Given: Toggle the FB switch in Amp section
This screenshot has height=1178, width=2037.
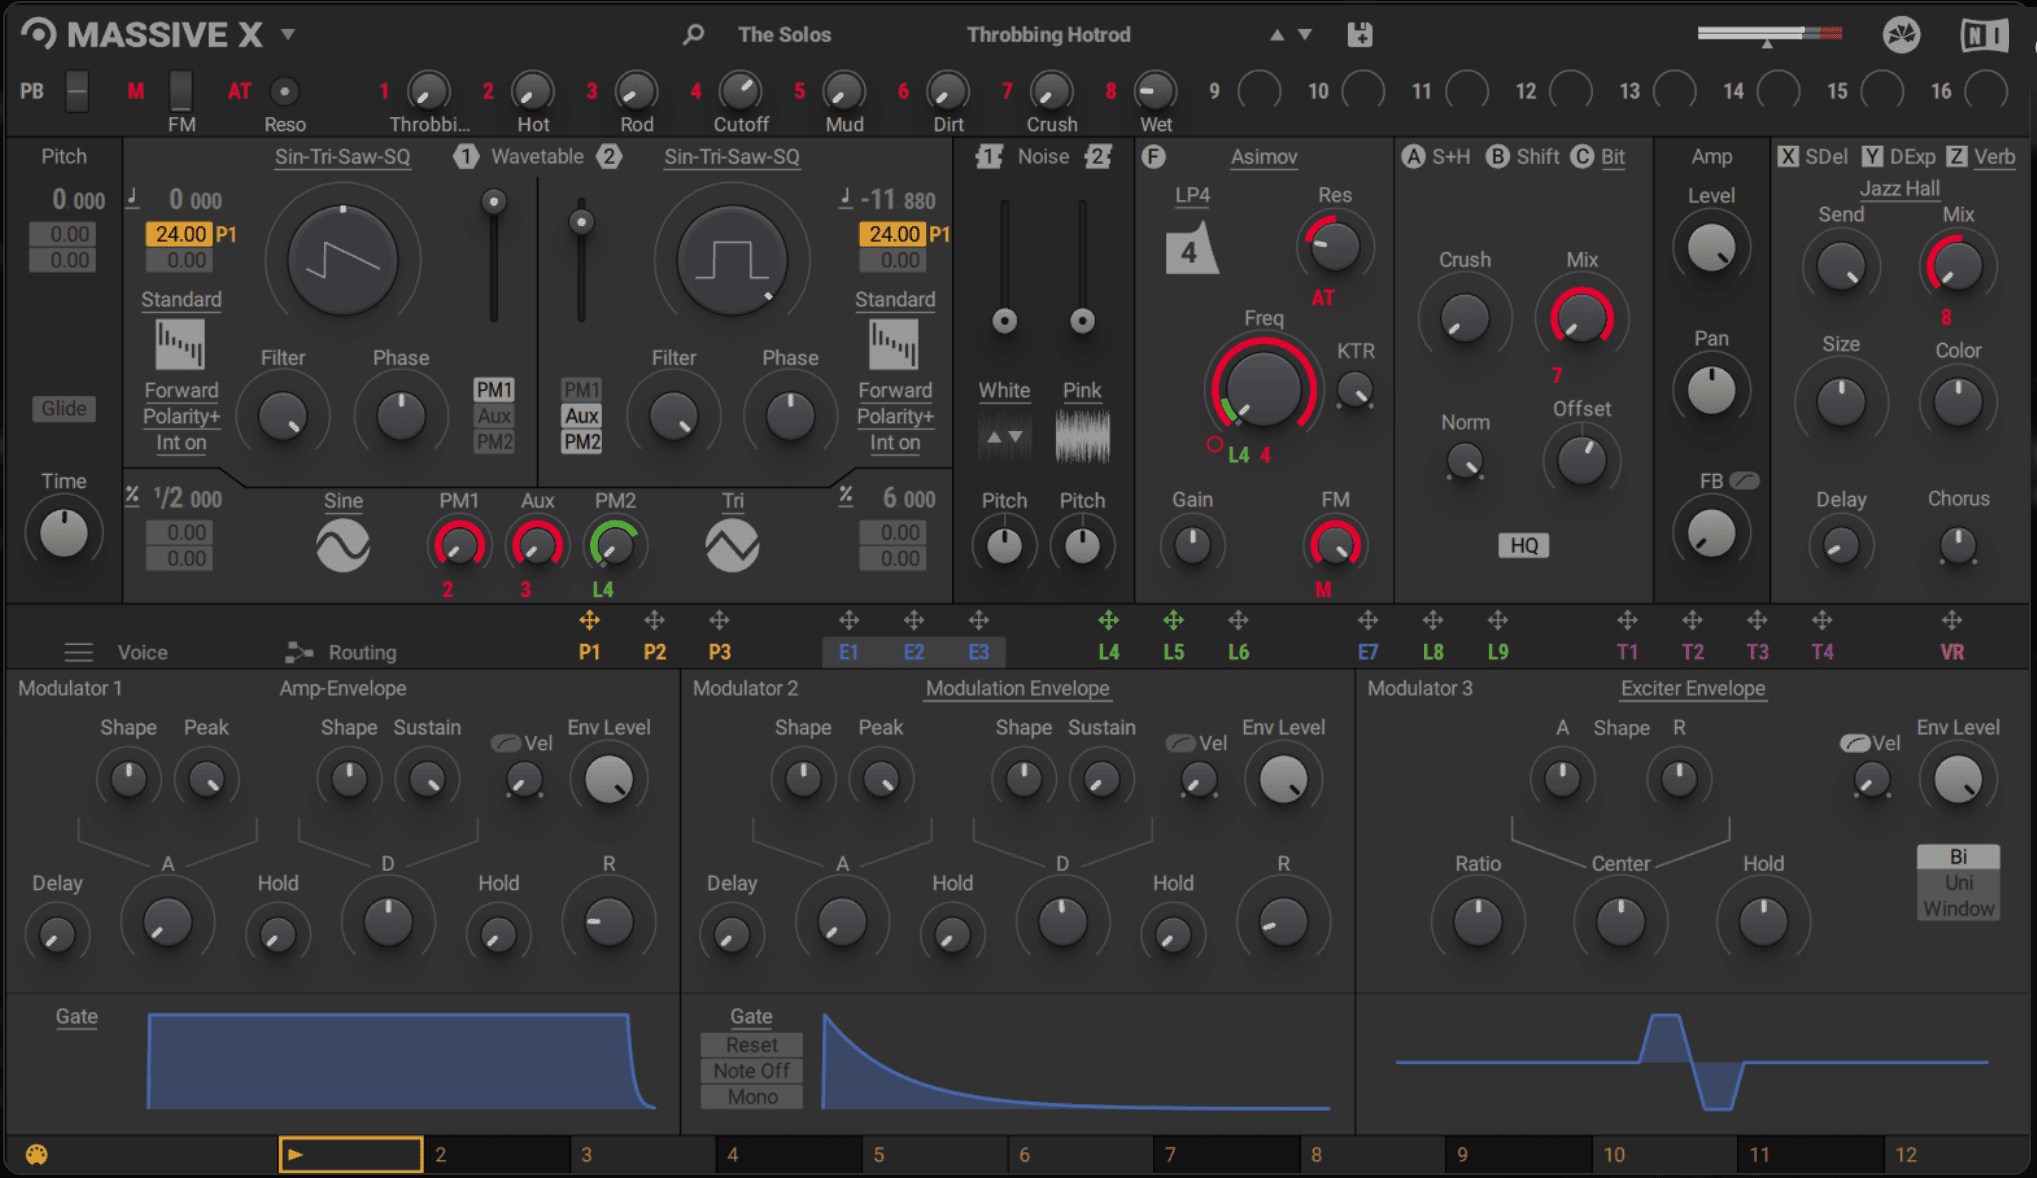Looking at the screenshot, I should [1744, 481].
